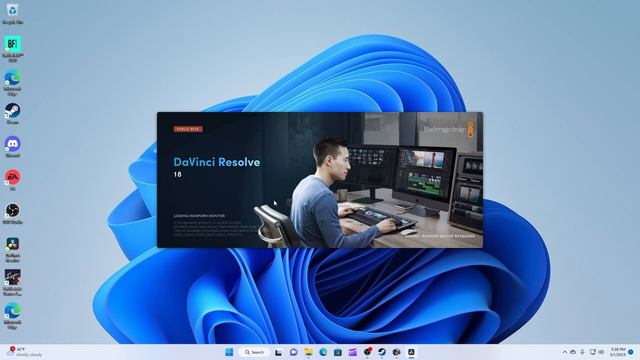Viewport: 640px width, 360px height.
Task: Open Microsoft Store from the taskbar
Action: (338, 352)
